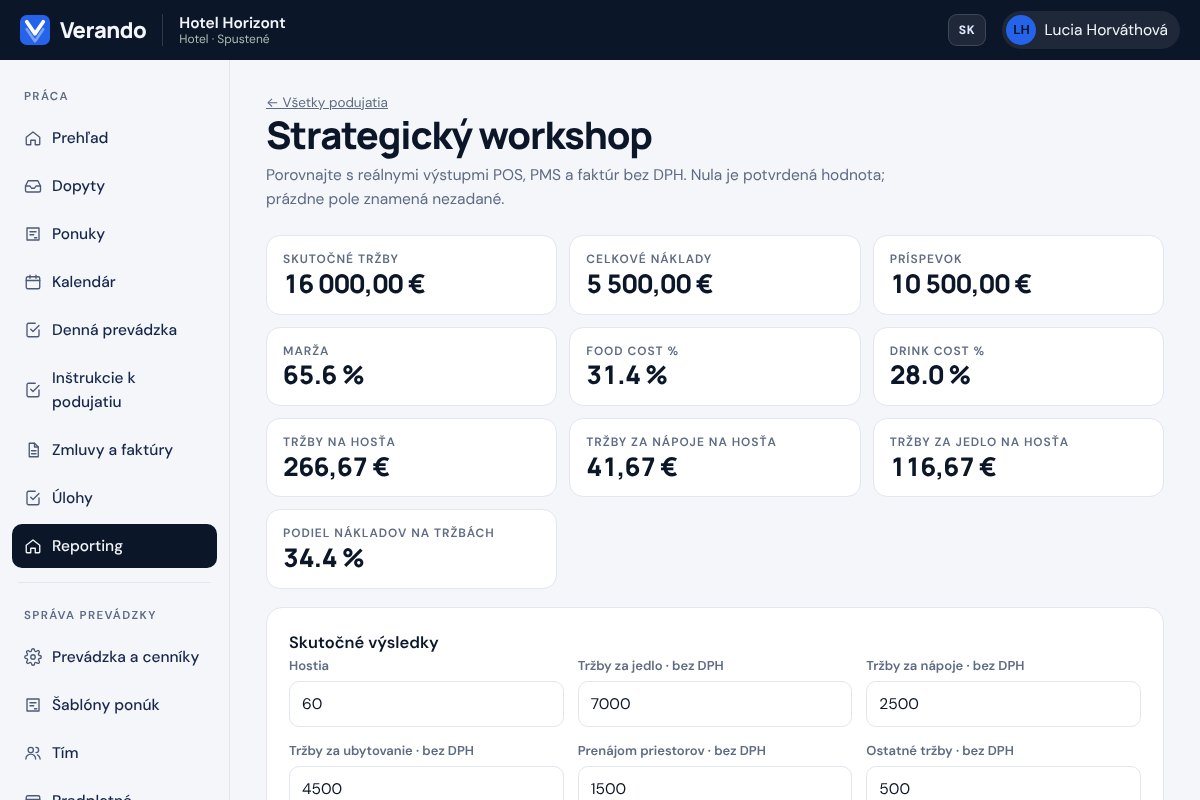This screenshot has width=1200, height=800.
Task: Click the Dopyty inbox icon
Action: [33, 186]
